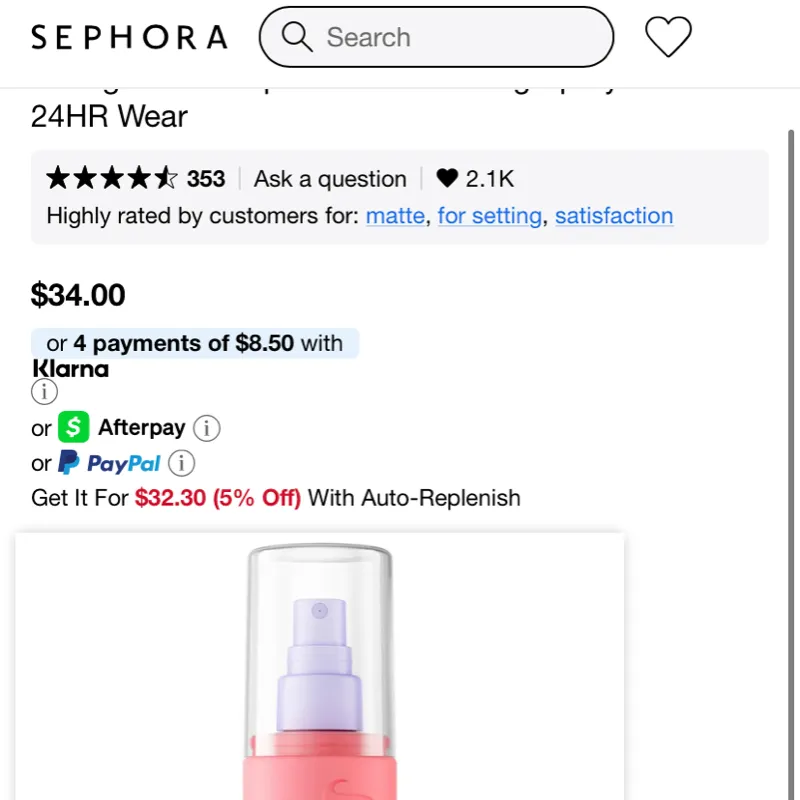Click the Sephora logo
The image size is (800, 800).
[129, 38]
